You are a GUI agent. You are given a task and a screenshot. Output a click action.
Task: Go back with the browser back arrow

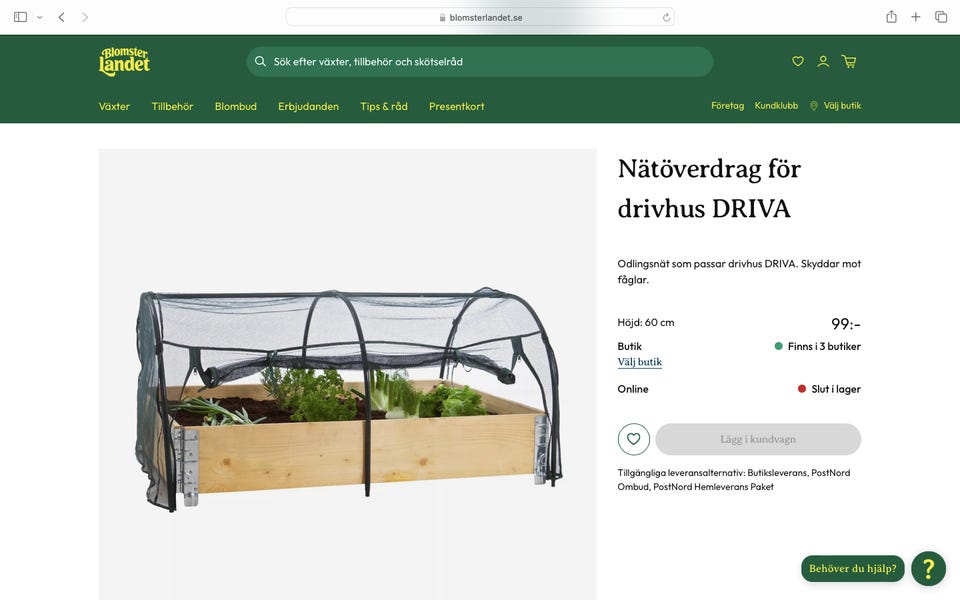click(x=61, y=17)
